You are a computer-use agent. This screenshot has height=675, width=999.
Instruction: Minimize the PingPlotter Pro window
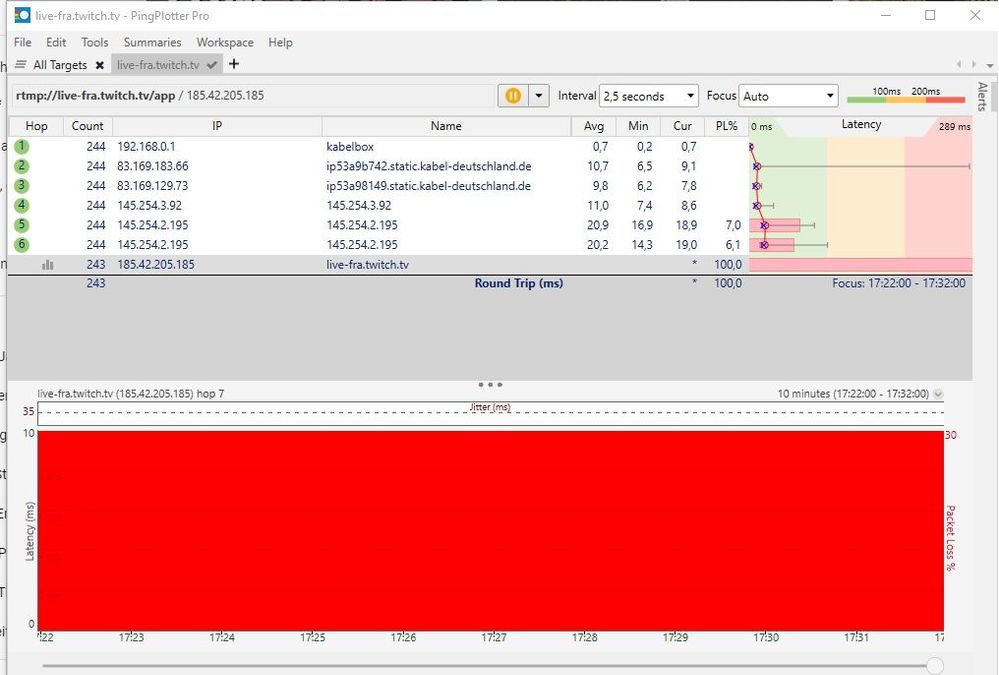tap(886, 15)
